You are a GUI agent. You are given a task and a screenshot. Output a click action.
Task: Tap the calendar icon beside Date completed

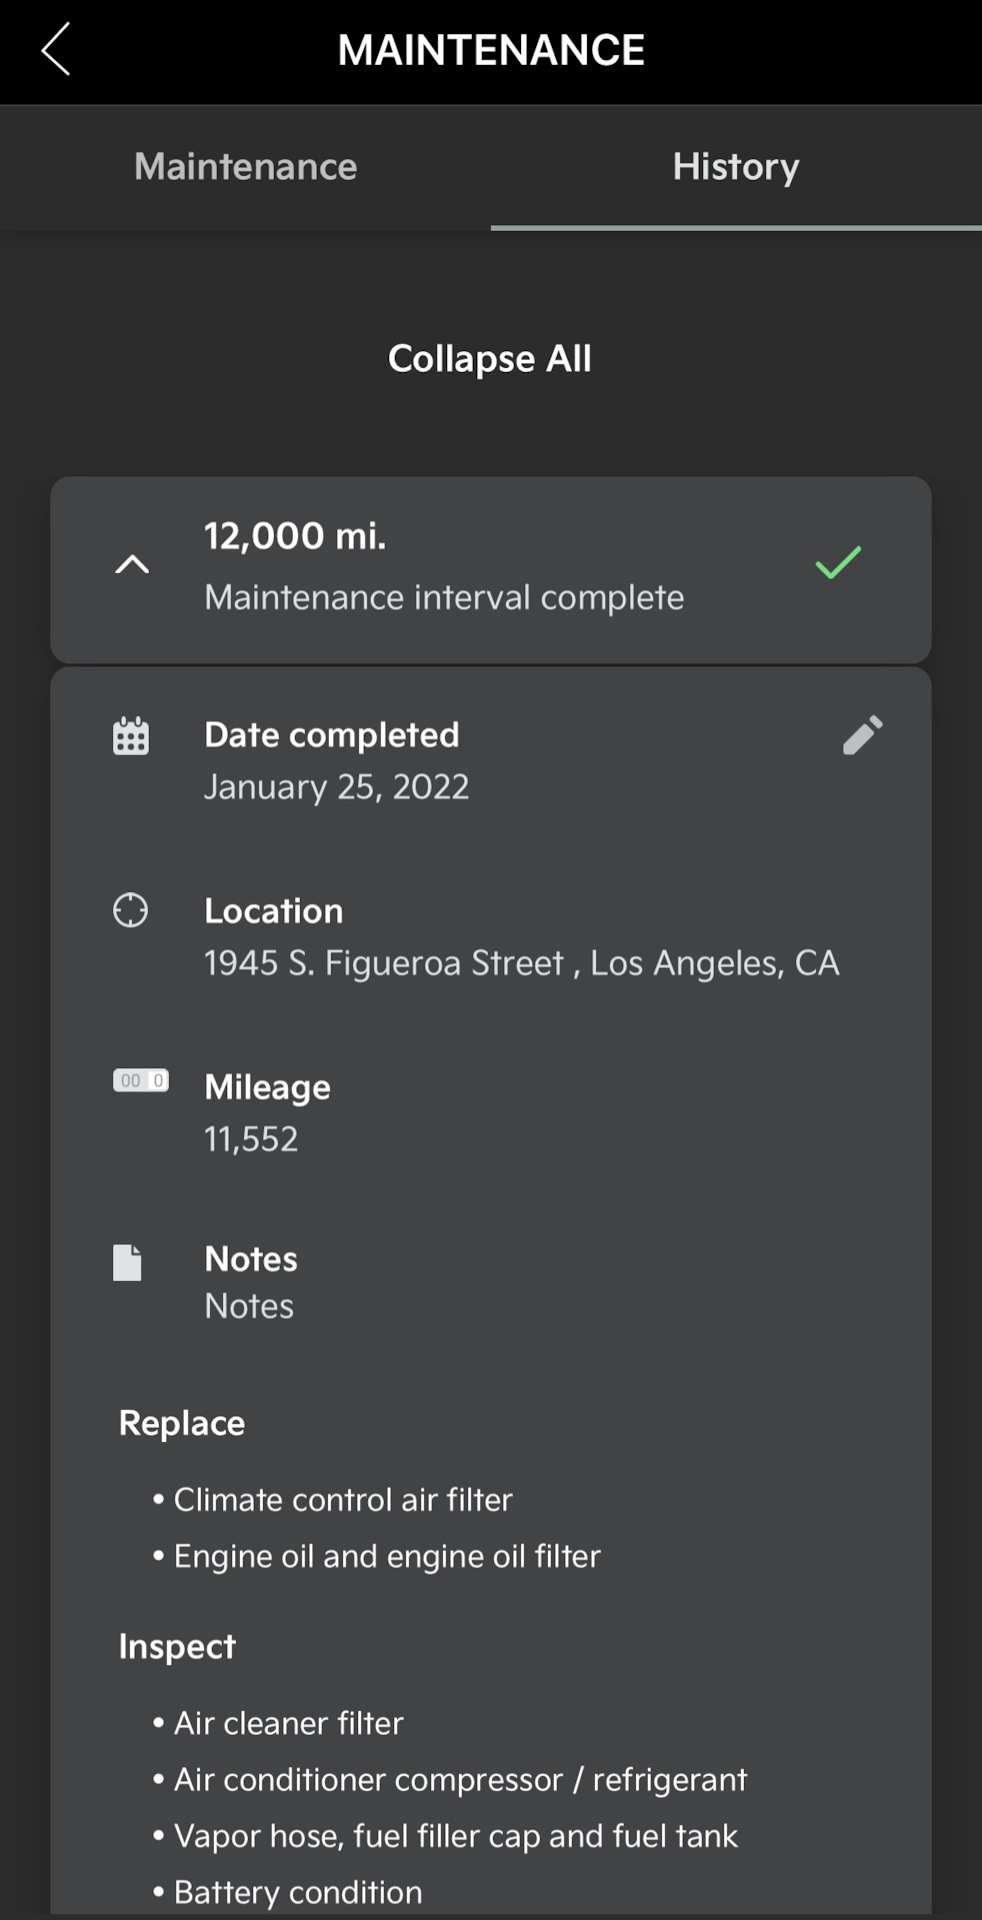[131, 736]
